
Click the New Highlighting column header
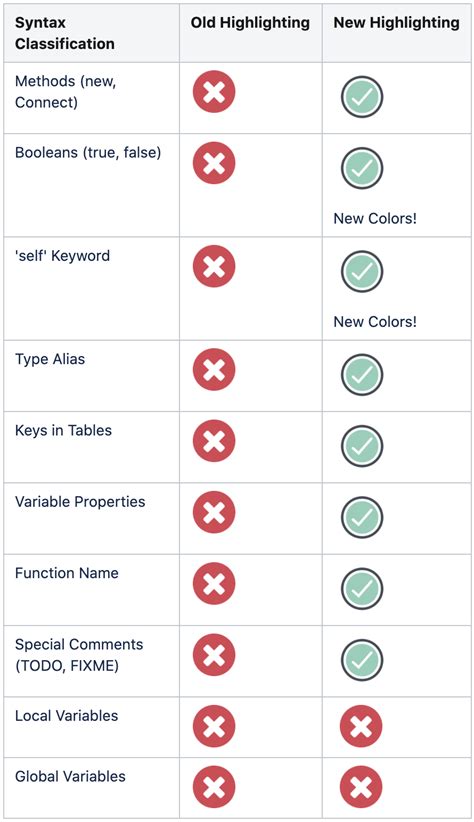[x=396, y=23]
